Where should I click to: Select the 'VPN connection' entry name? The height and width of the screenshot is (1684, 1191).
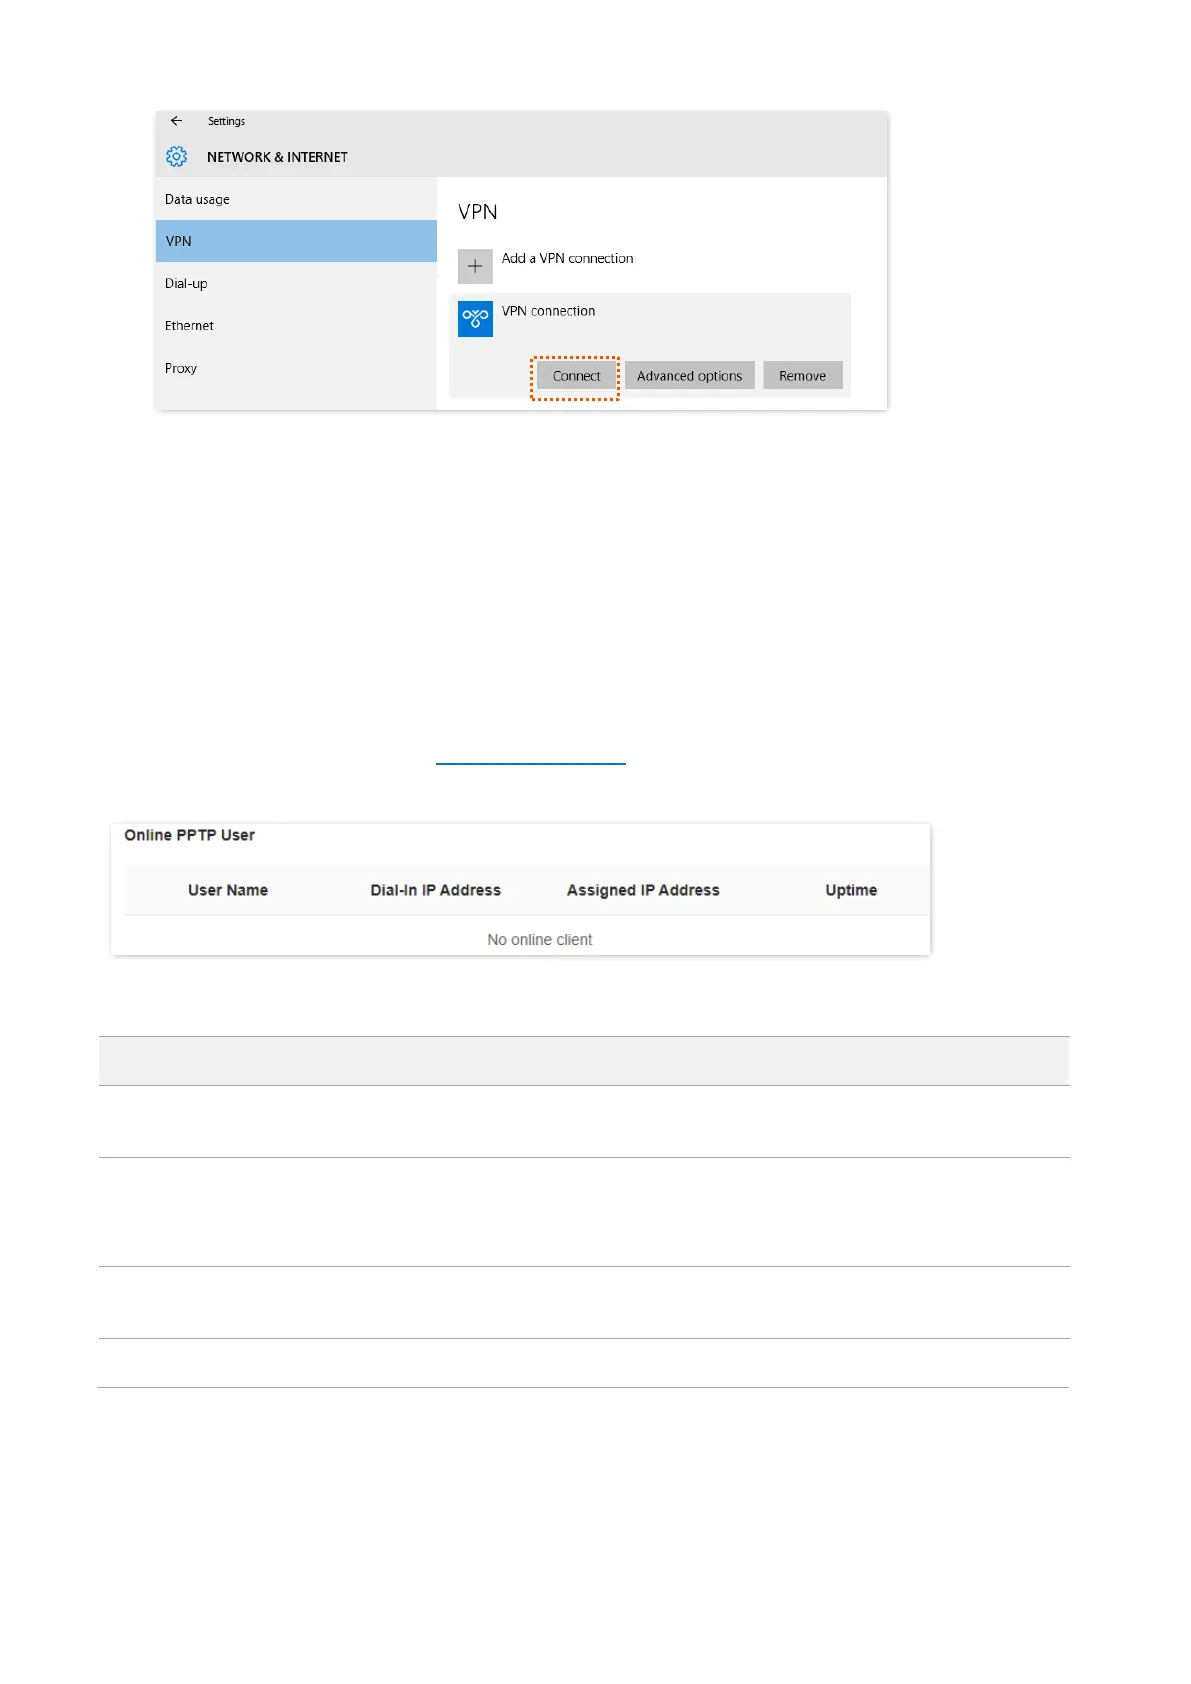[548, 312]
